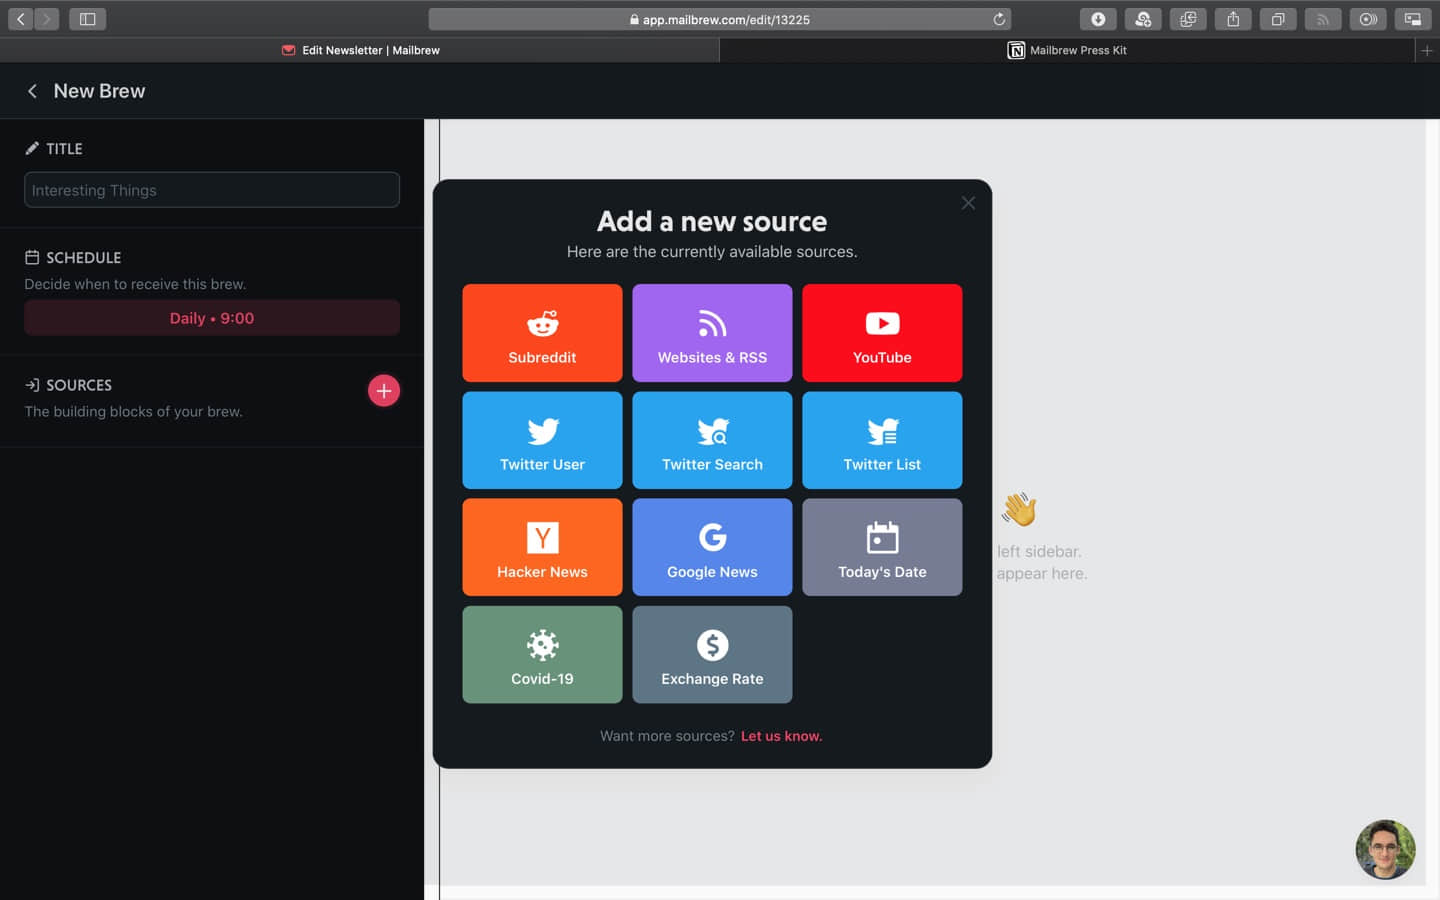The height and width of the screenshot is (900, 1440).
Task: Click the Share toolbar icon
Action: click(1233, 19)
